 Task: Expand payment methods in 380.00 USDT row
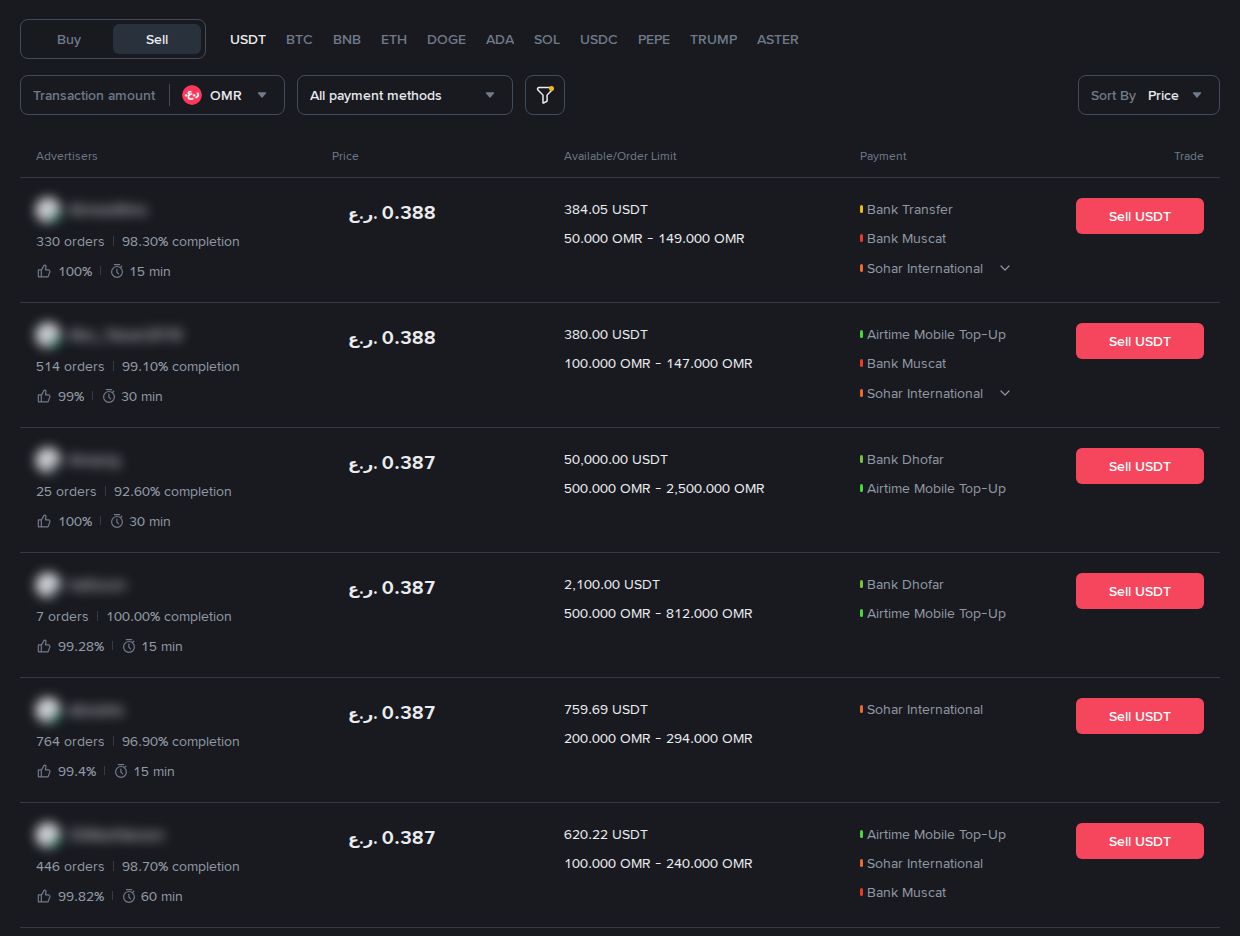(1005, 393)
